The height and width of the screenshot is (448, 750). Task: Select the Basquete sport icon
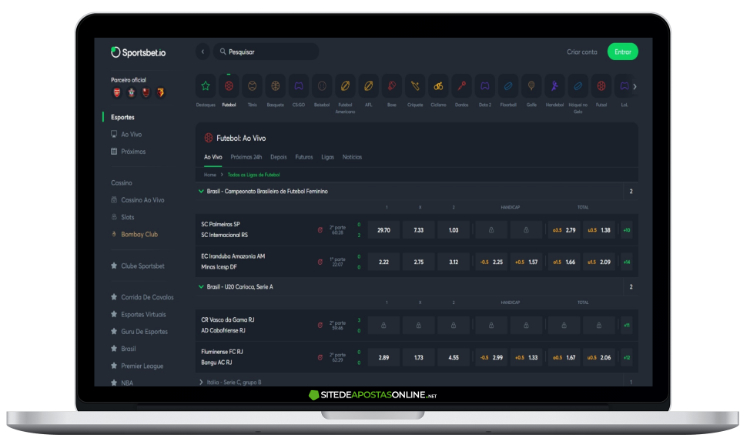click(x=276, y=87)
